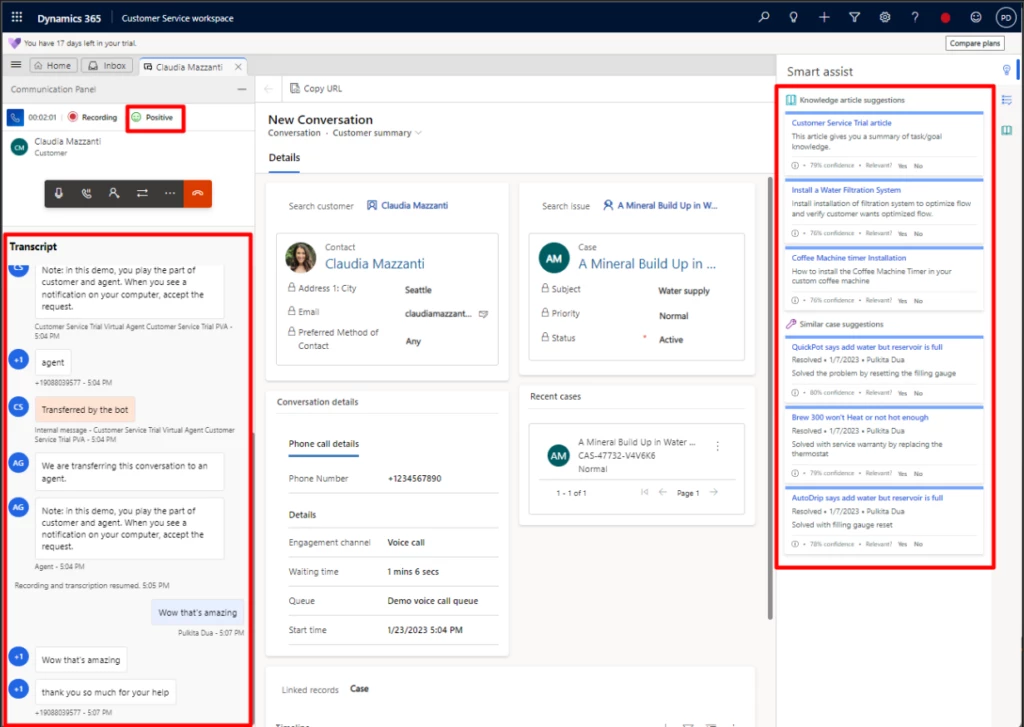
Task: Open more options ellipsis in call controls
Action: (170, 193)
